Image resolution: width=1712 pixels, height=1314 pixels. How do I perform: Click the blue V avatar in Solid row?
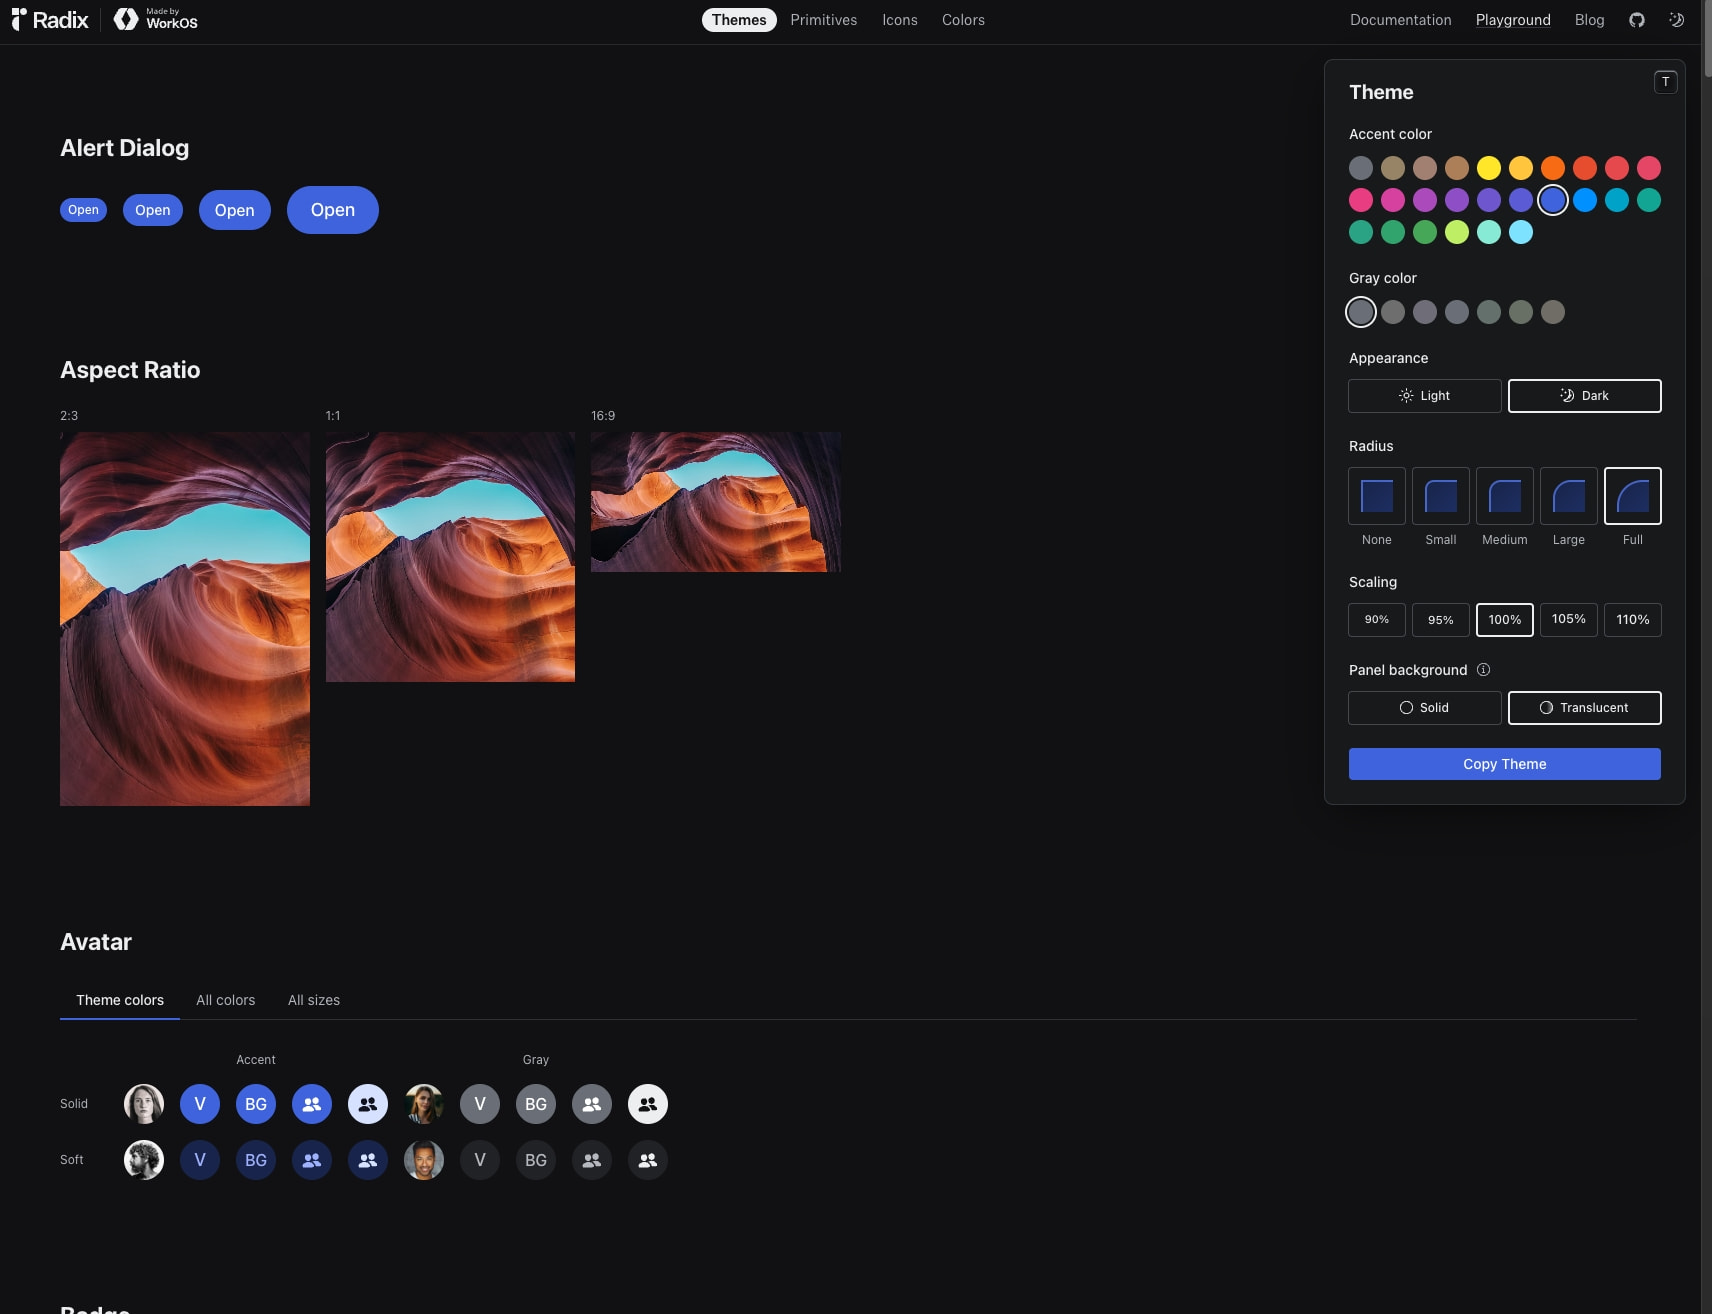(x=200, y=1104)
